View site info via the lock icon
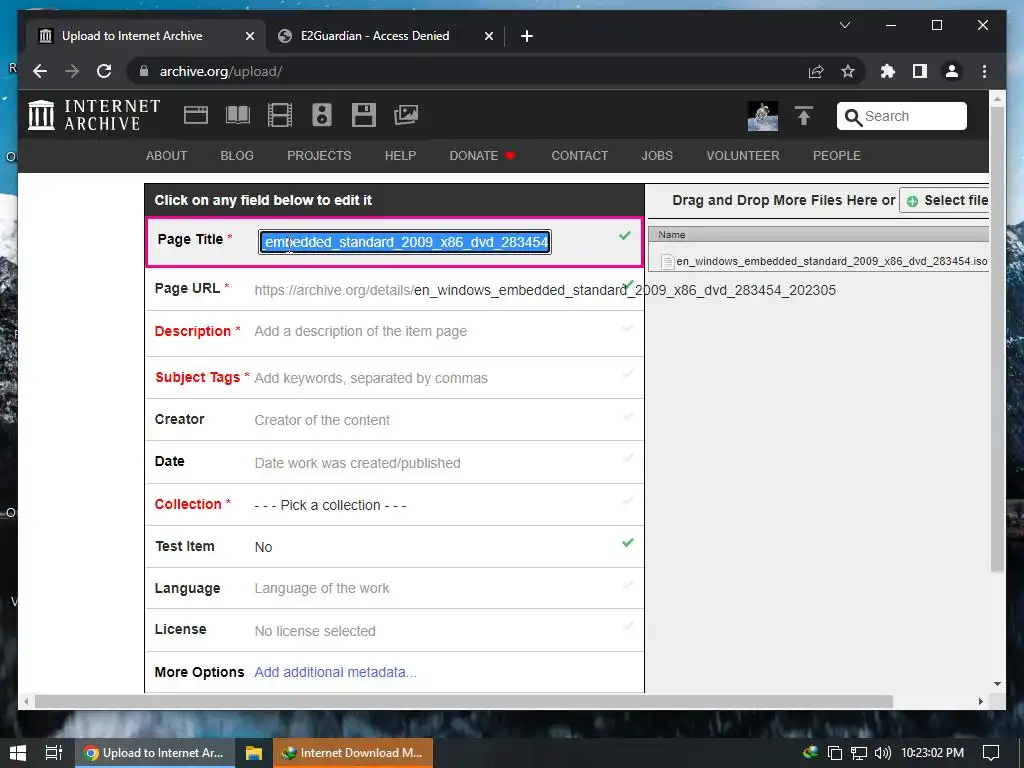This screenshot has width=1024, height=768. click(143, 71)
